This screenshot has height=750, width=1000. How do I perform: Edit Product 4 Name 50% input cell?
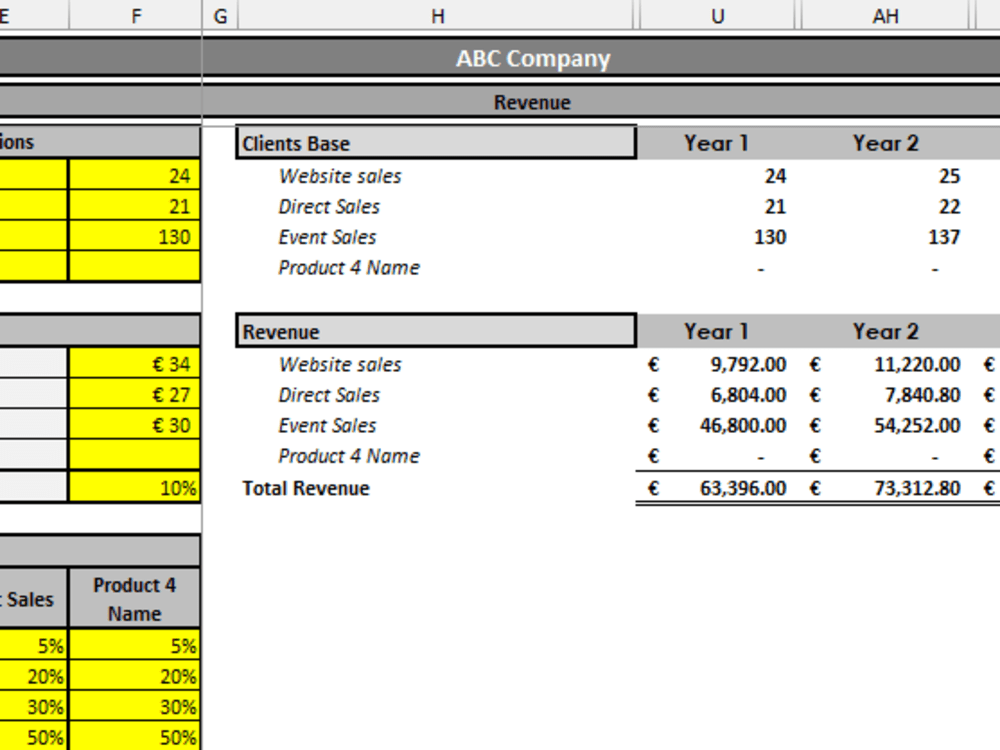(x=134, y=737)
